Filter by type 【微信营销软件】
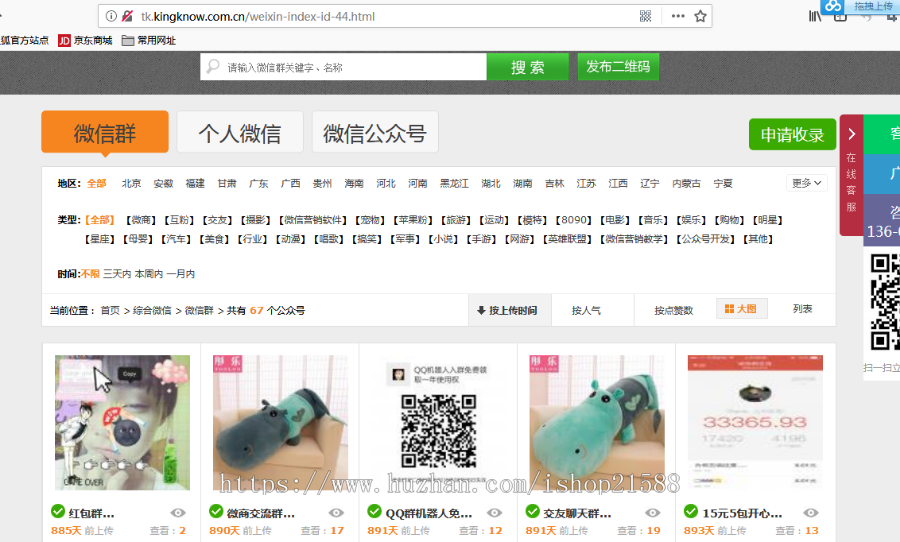This screenshot has height=542, width=900. tap(313, 220)
